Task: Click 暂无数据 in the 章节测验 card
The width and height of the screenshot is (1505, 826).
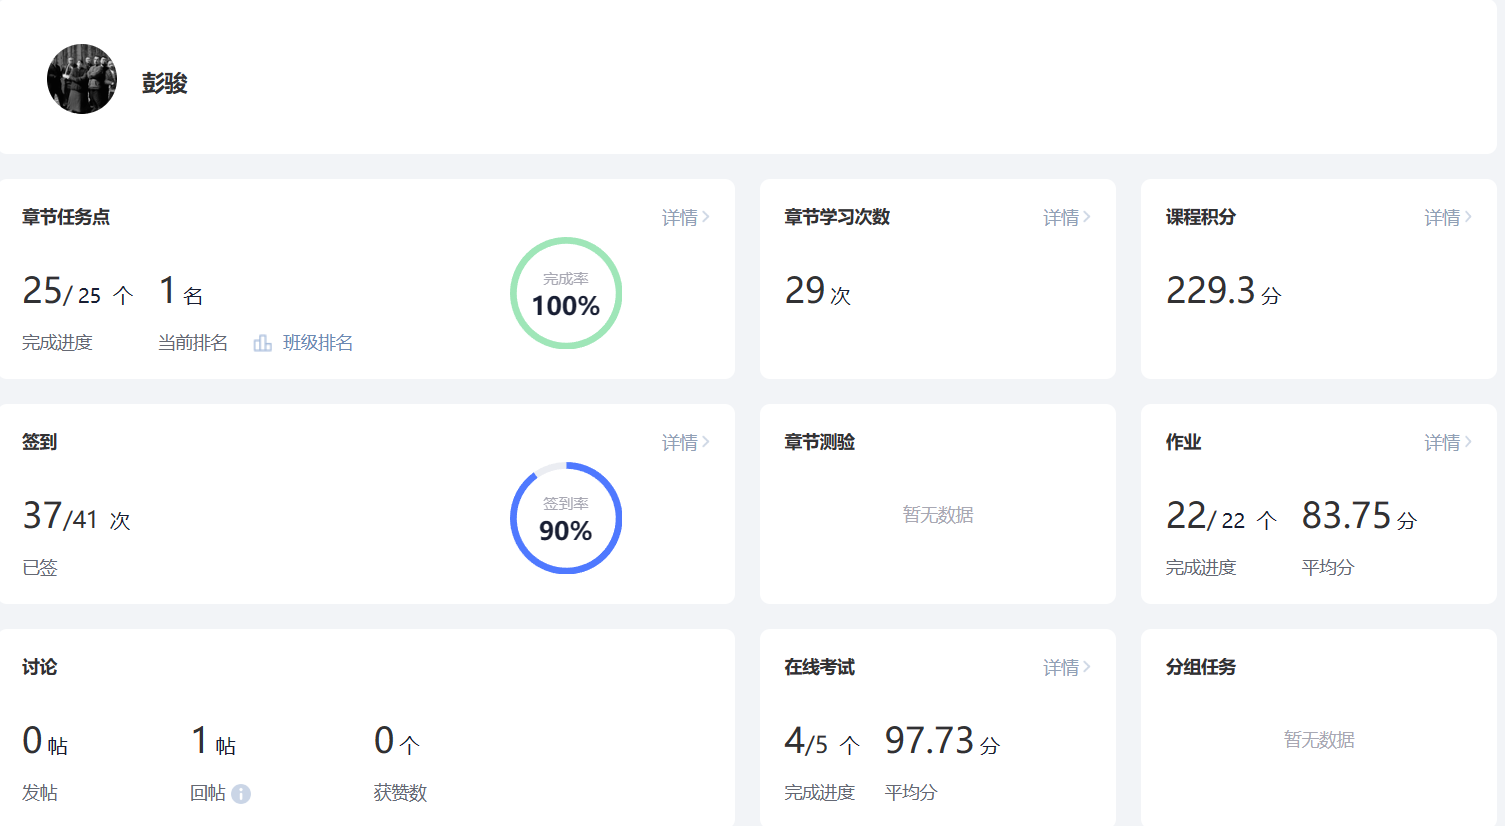Action: point(938,515)
